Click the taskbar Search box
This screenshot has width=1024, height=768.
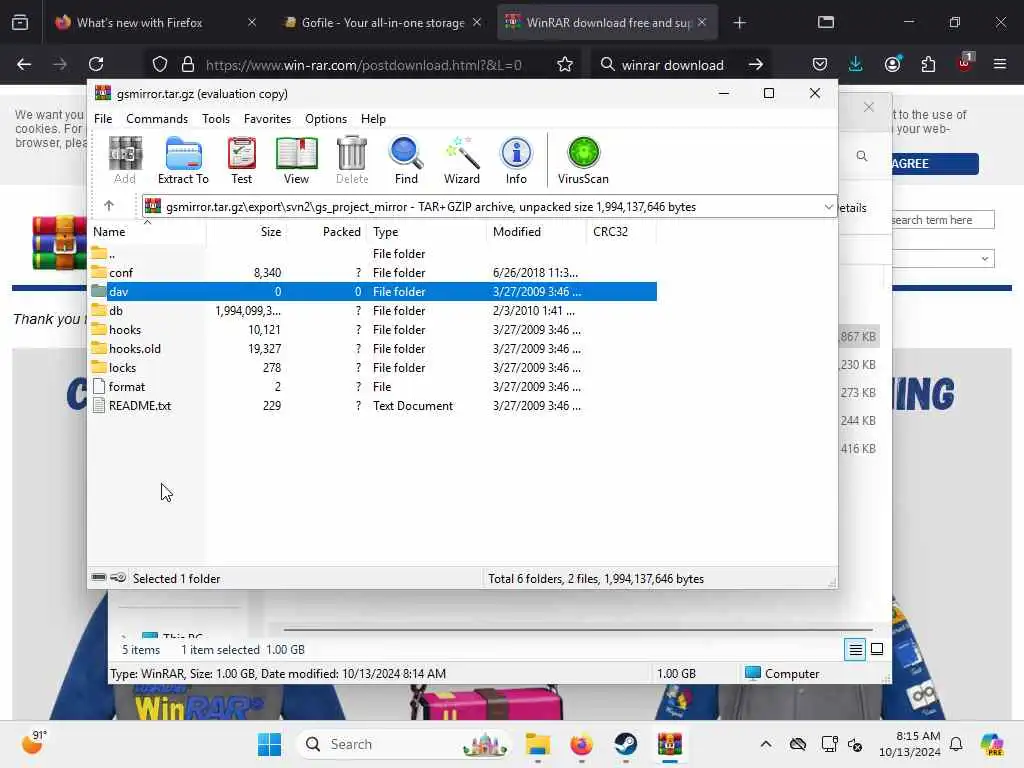404,744
